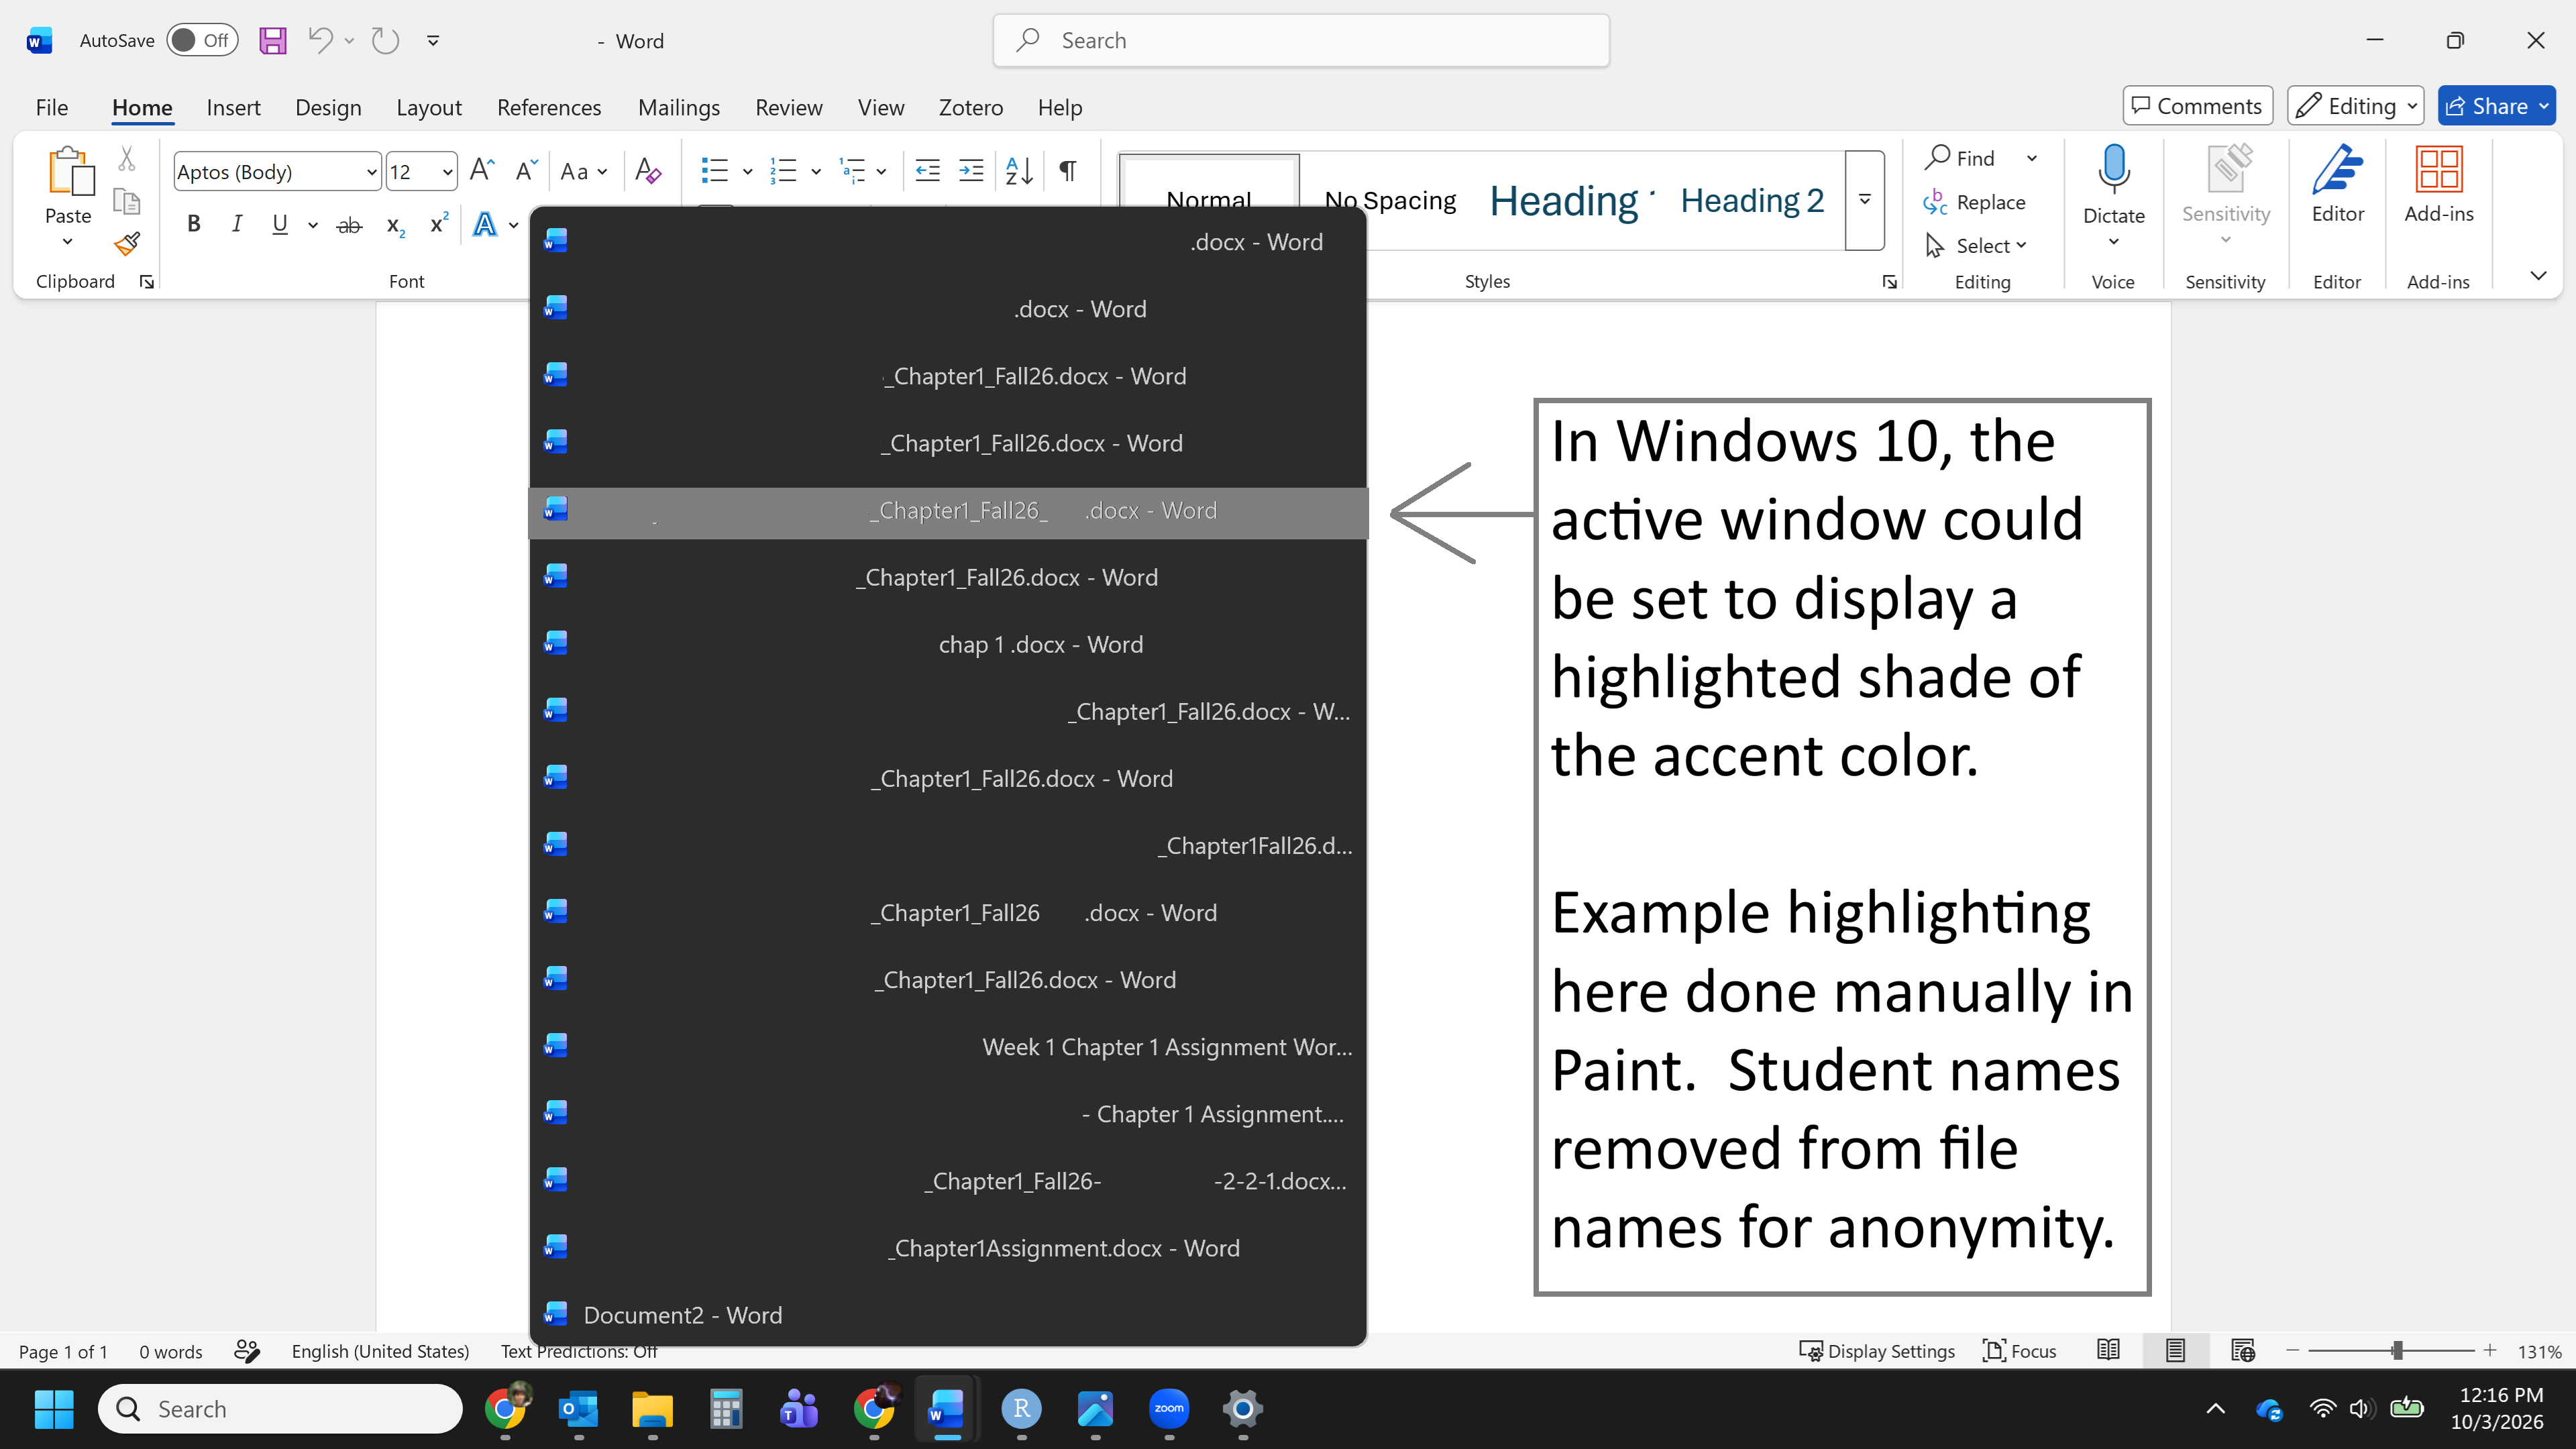Click the Decrease Indent icon
The image size is (2576, 1449).
click(x=927, y=171)
